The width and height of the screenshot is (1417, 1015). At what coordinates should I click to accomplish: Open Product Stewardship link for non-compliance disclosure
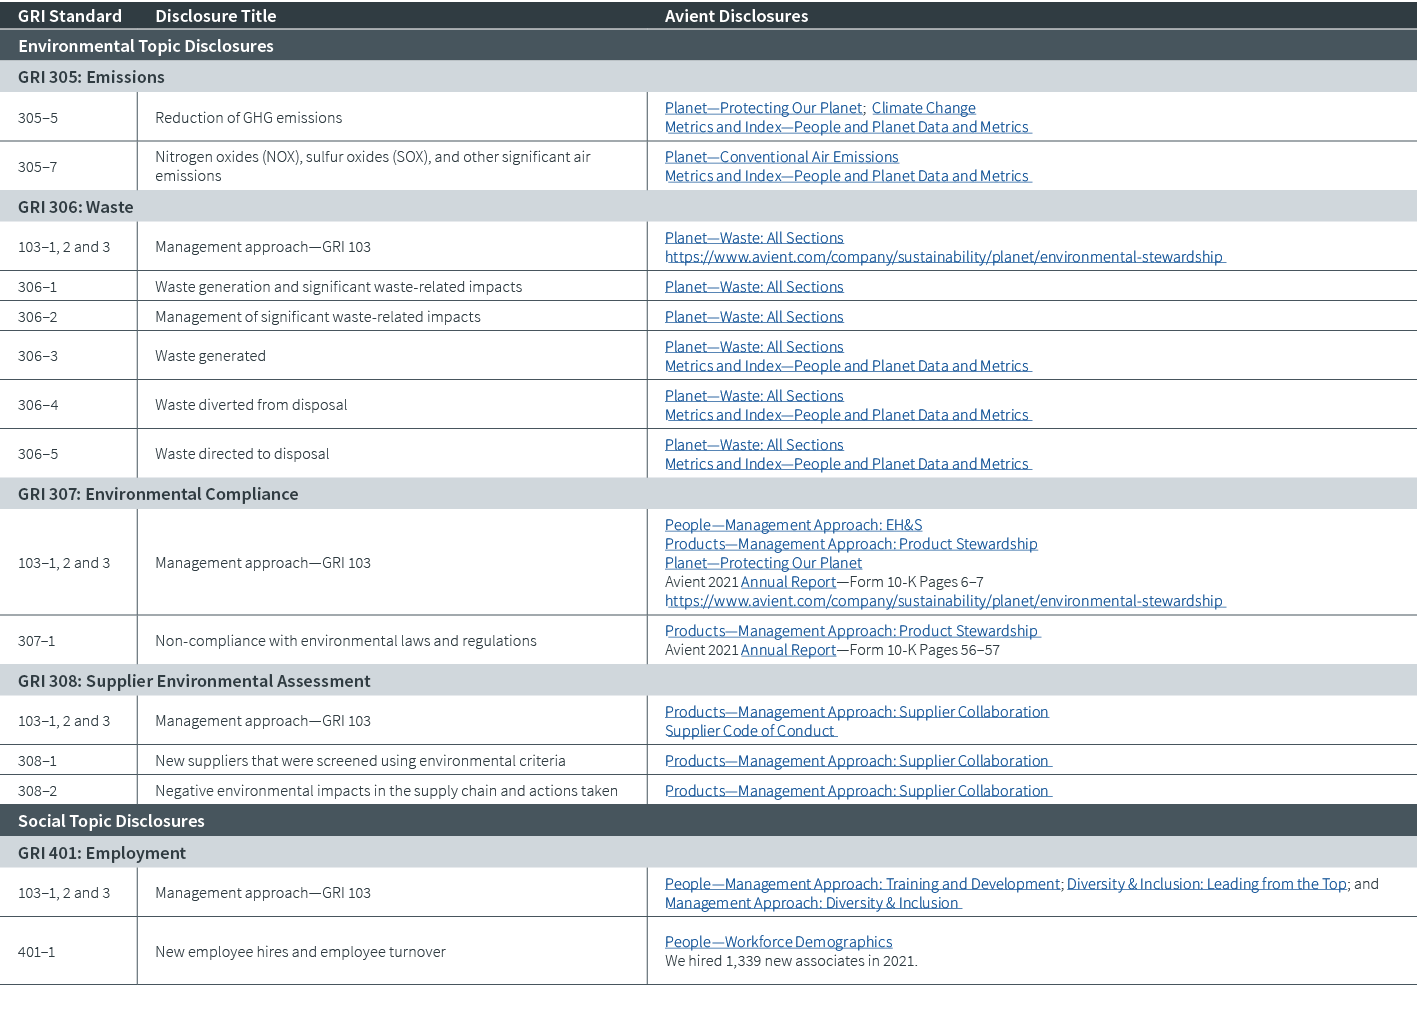click(x=852, y=630)
